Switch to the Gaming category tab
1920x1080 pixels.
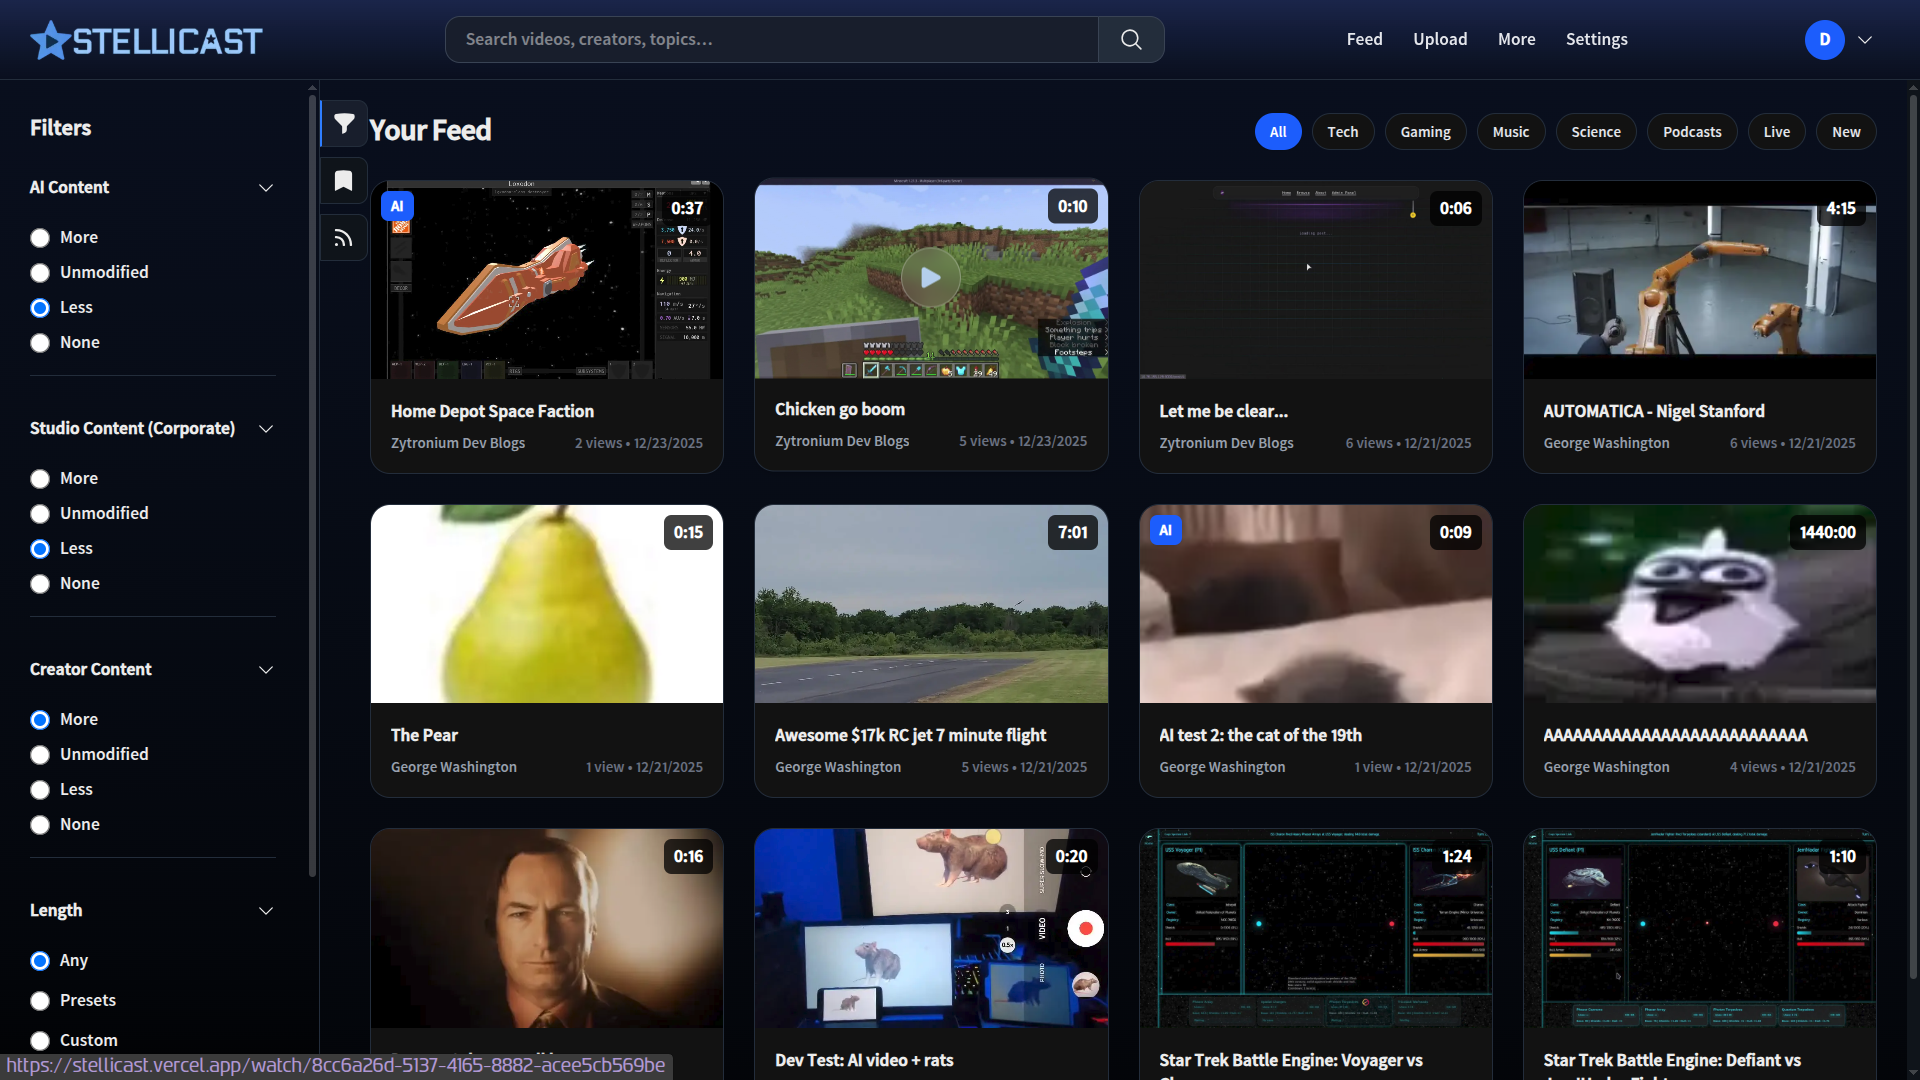(1425, 132)
